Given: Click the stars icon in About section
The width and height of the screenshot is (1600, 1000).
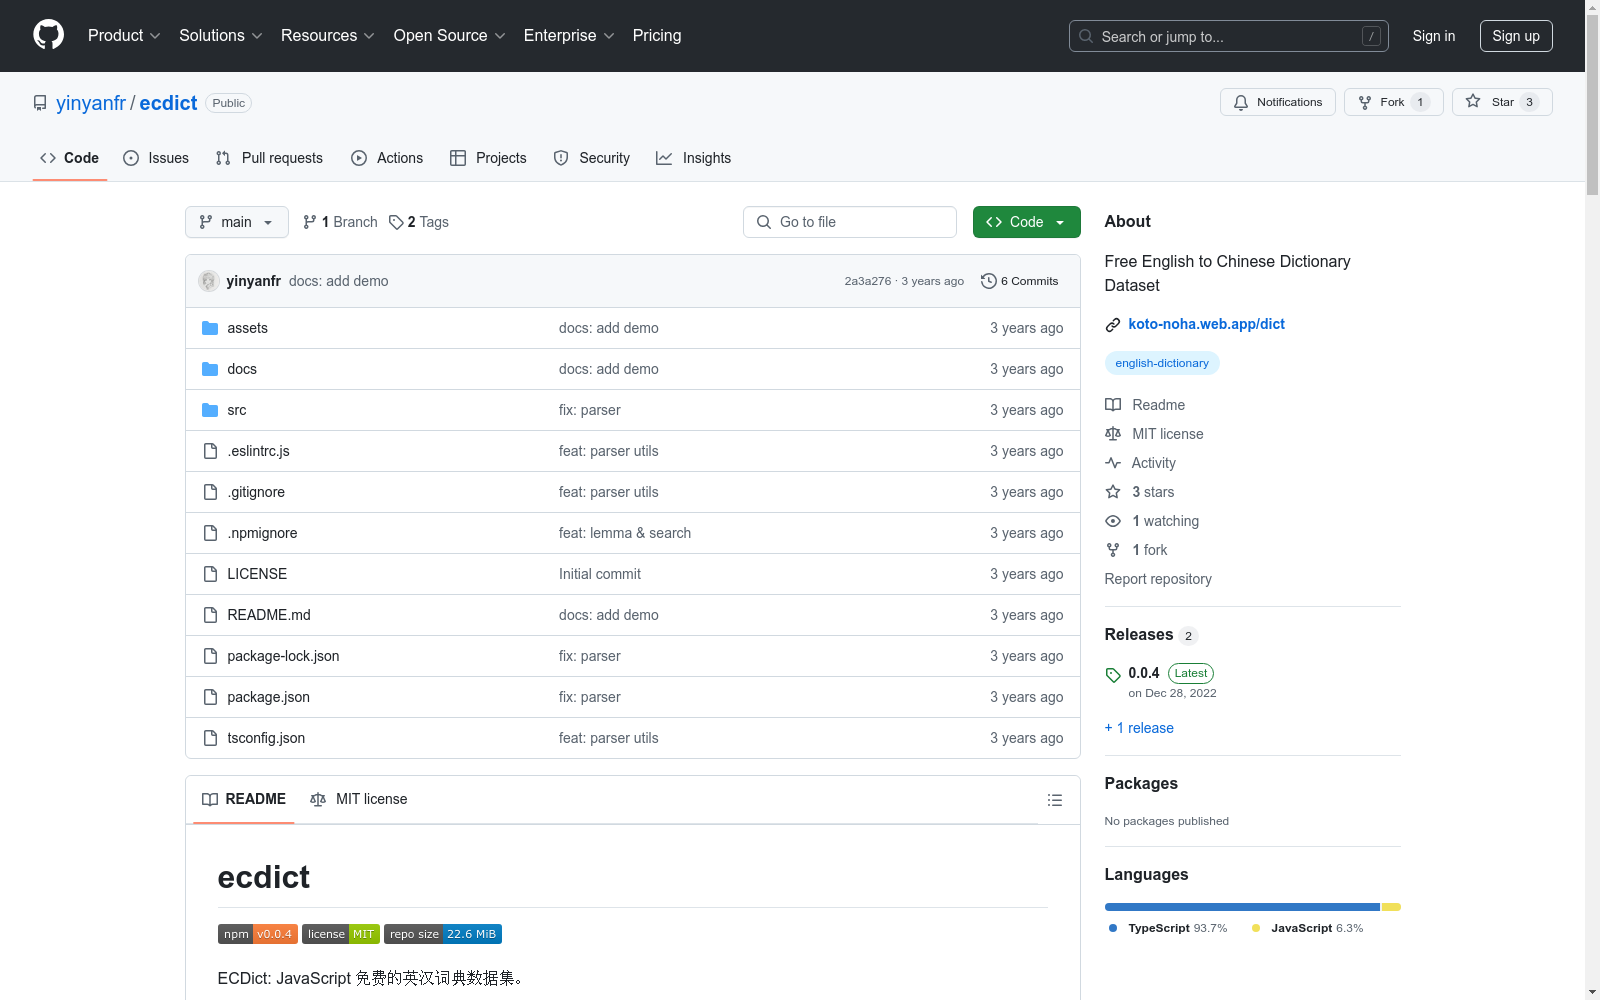Looking at the screenshot, I should click(1113, 492).
